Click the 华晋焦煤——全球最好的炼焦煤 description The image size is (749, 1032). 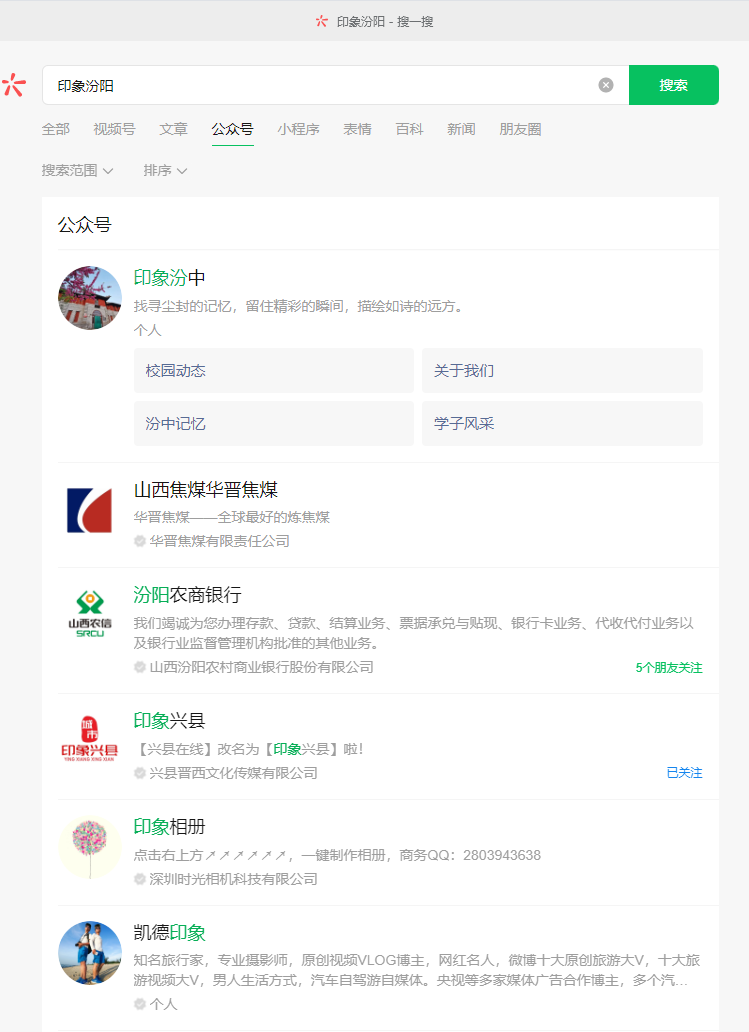click(x=232, y=517)
